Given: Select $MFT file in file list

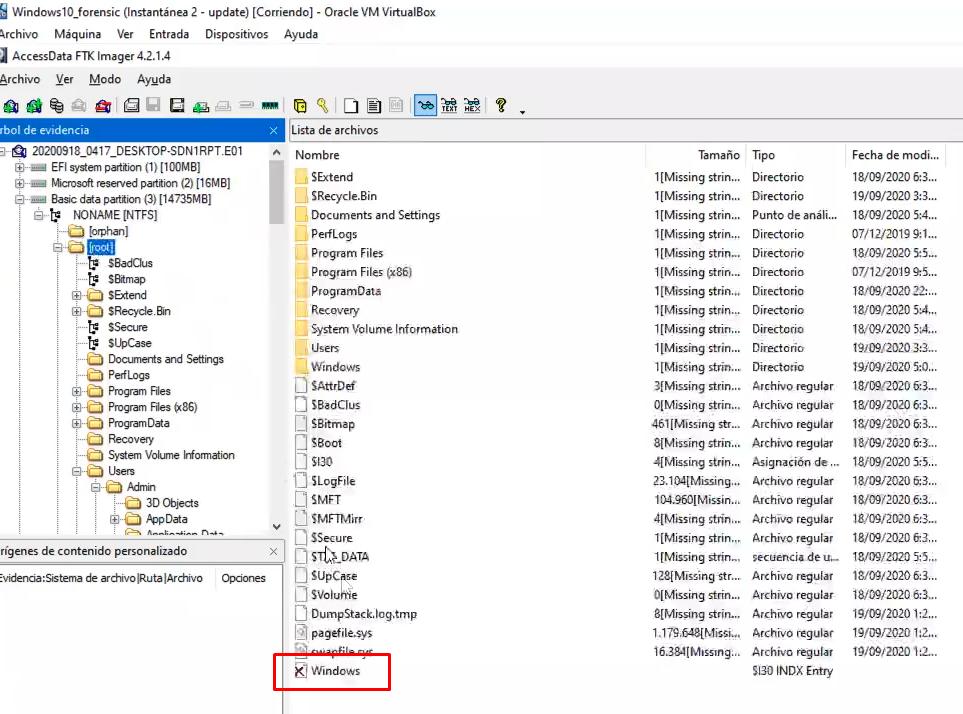Looking at the screenshot, I should [326, 500].
